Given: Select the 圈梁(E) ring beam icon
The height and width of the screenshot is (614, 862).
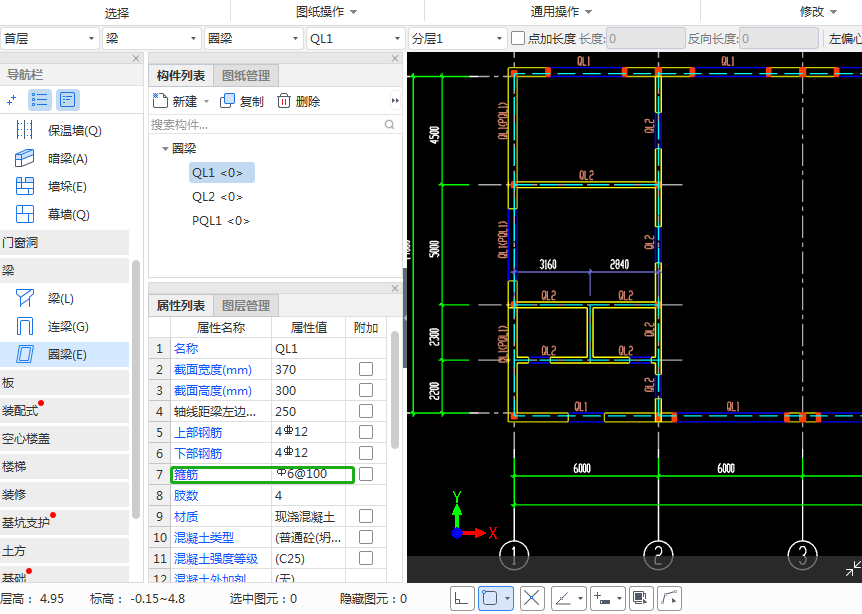Looking at the screenshot, I should click(25, 354).
